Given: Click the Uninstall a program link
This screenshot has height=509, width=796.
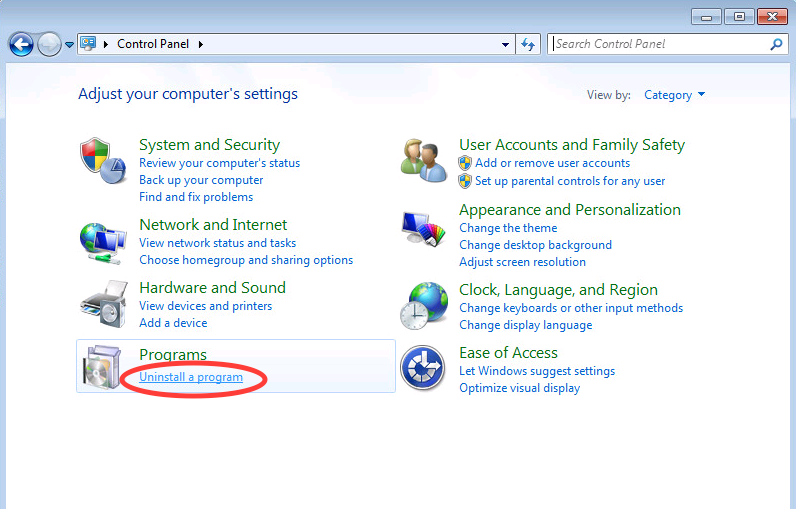Looking at the screenshot, I should pos(191,377).
